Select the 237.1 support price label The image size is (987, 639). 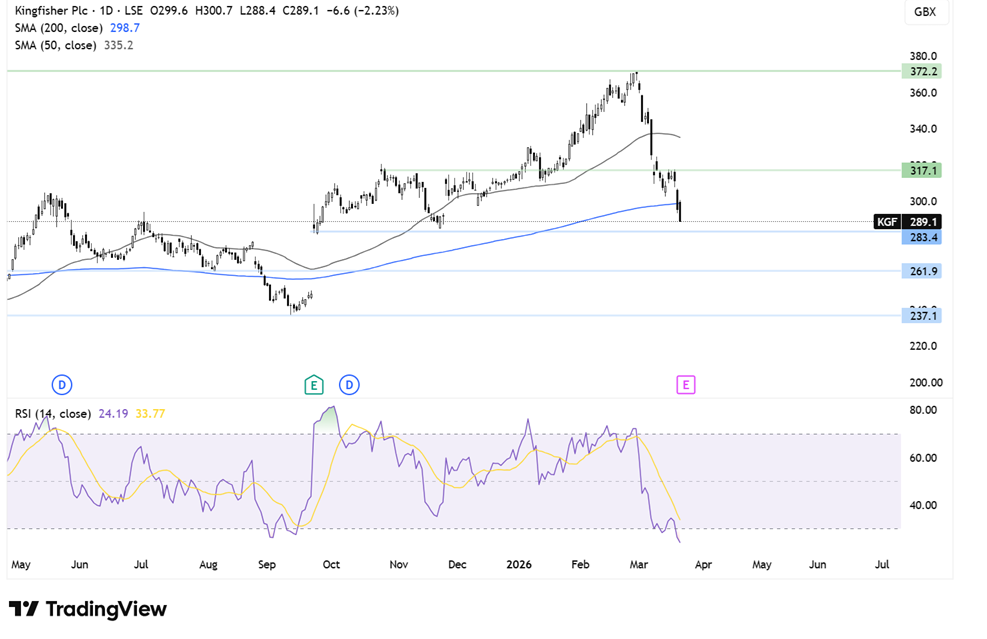click(x=922, y=315)
